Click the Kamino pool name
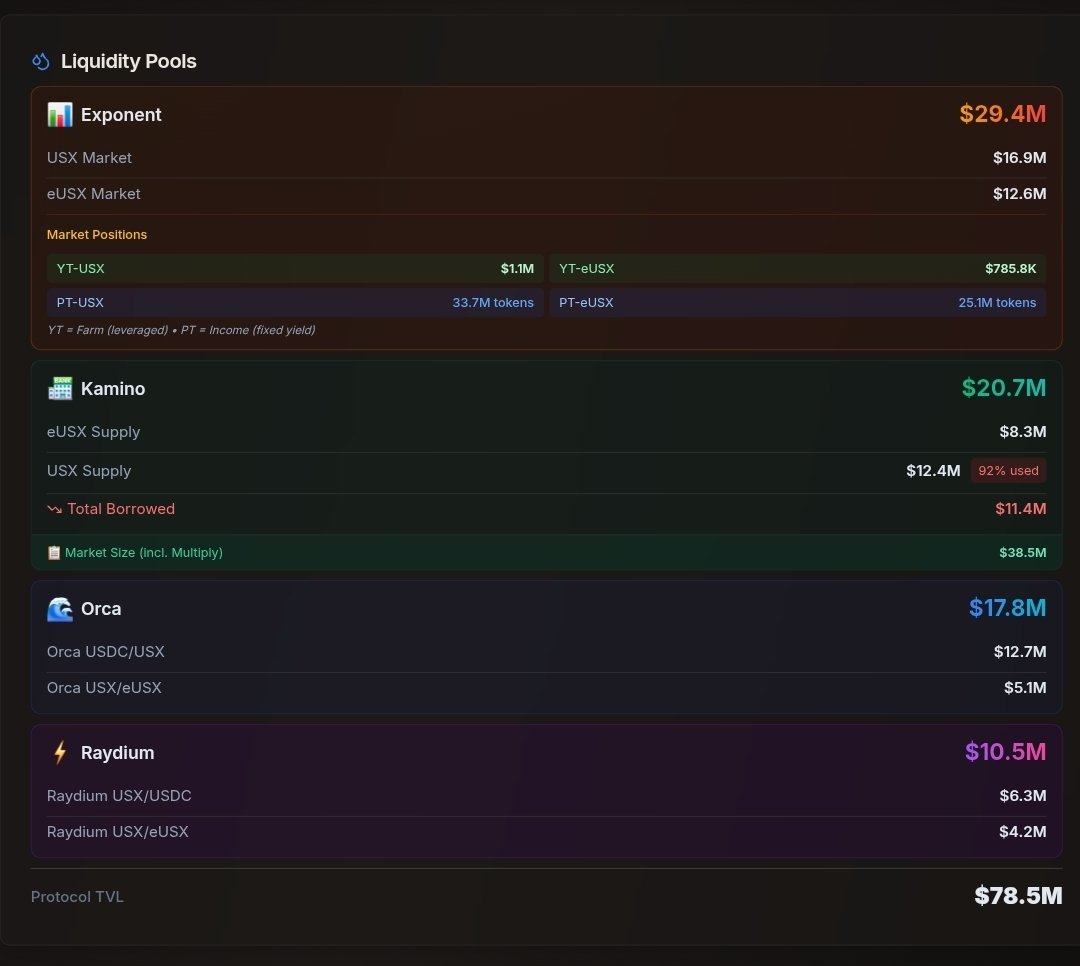Screen dimensions: 1080x966 [x=113, y=389]
